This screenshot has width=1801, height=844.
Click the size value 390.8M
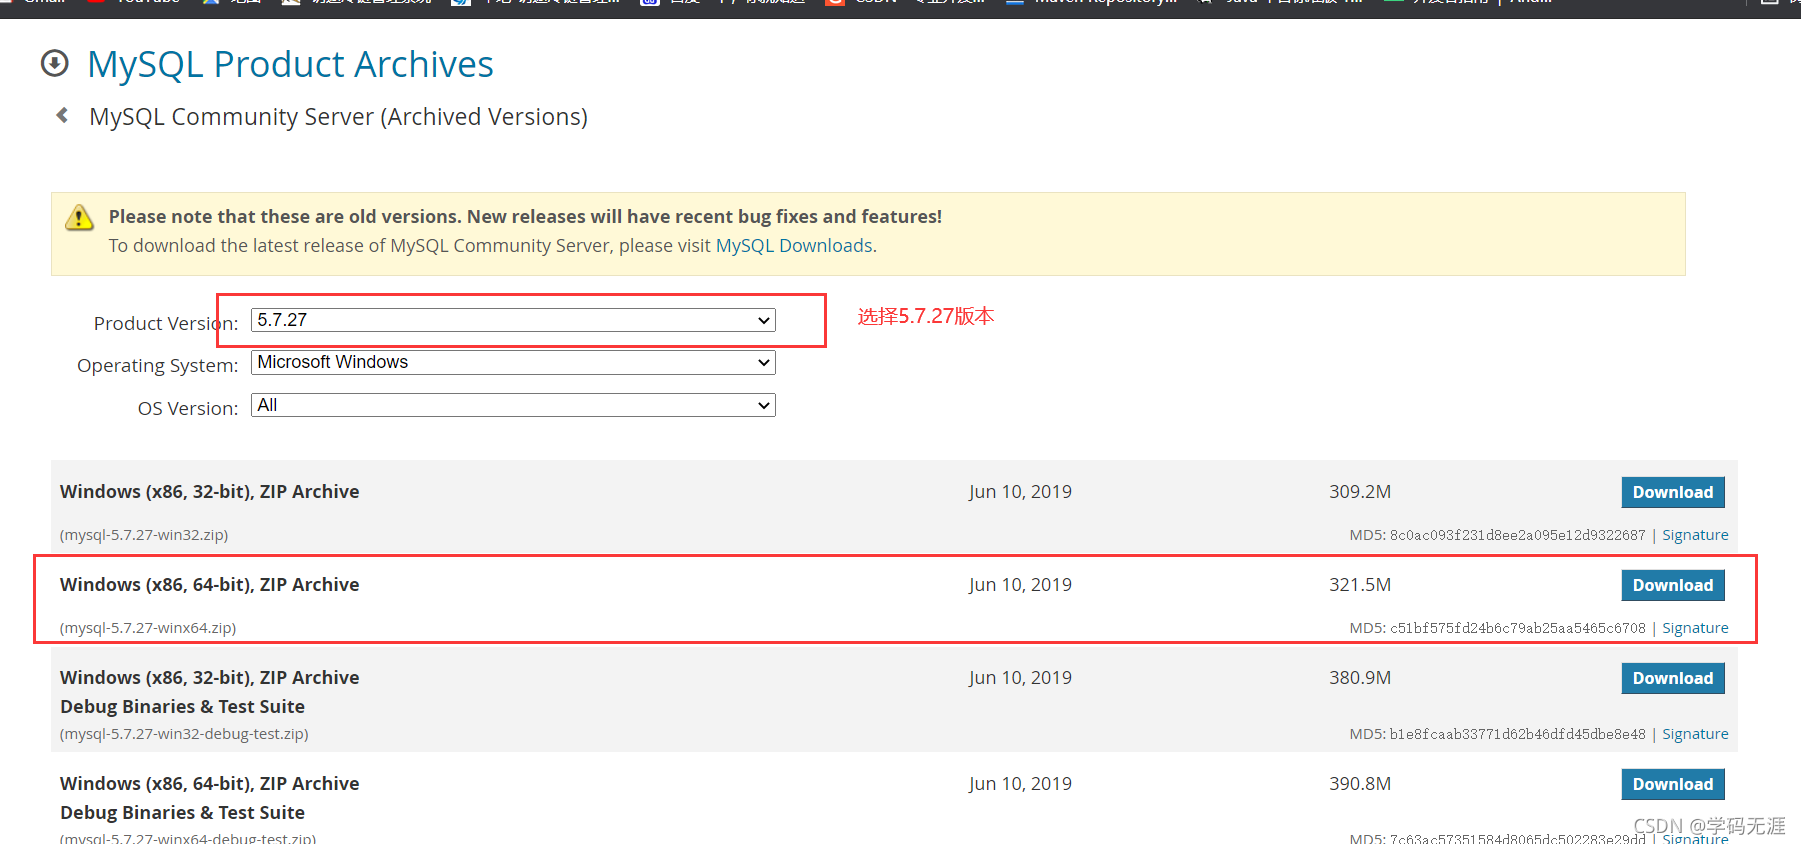point(1360,784)
